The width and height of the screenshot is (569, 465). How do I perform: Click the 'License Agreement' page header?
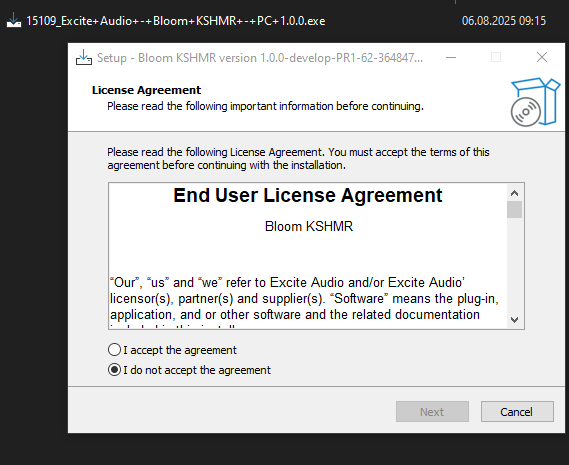tap(146, 90)
